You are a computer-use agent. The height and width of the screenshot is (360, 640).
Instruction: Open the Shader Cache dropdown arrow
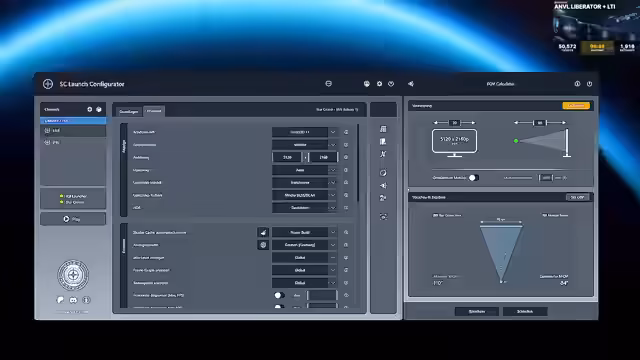click(333, 232)
